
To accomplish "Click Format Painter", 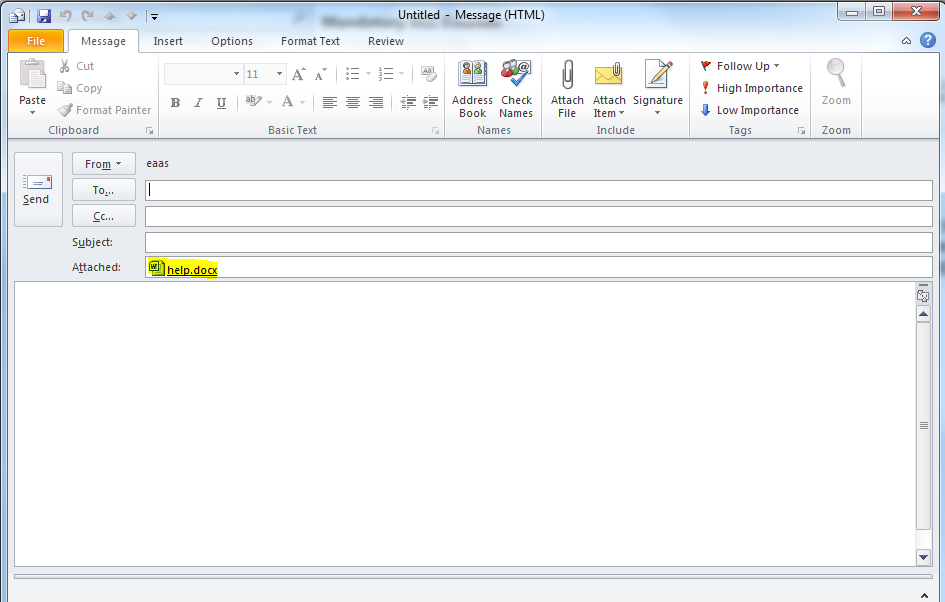I will click(104, 110).
